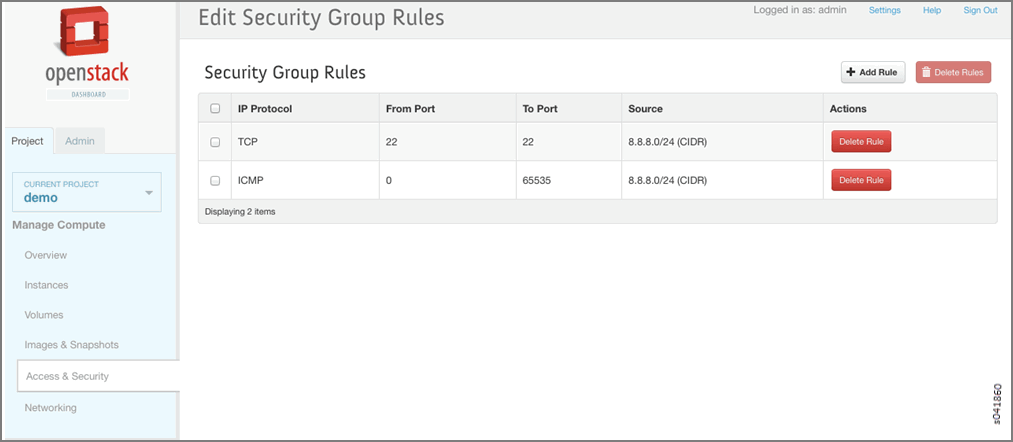Switch to the Admin tab
The height and width of the screenshot is (442, 1013).
80,141
